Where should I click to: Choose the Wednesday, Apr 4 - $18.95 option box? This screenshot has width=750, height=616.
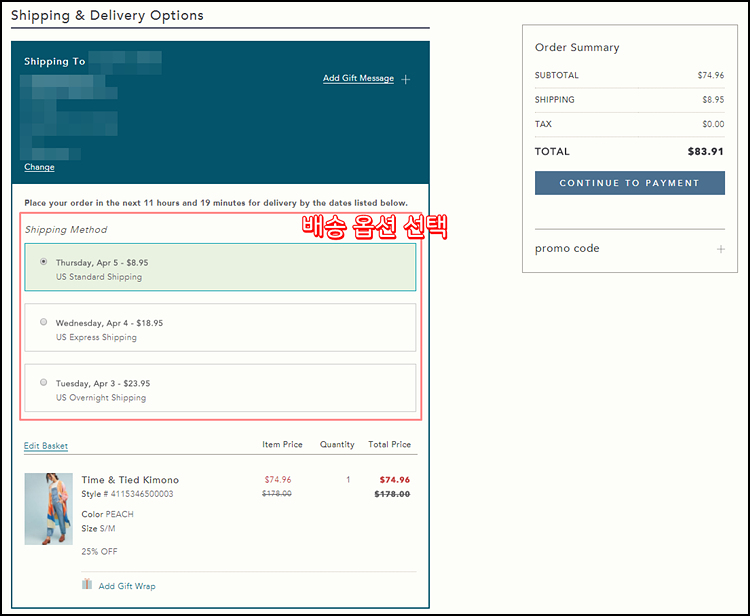point(220,328)
